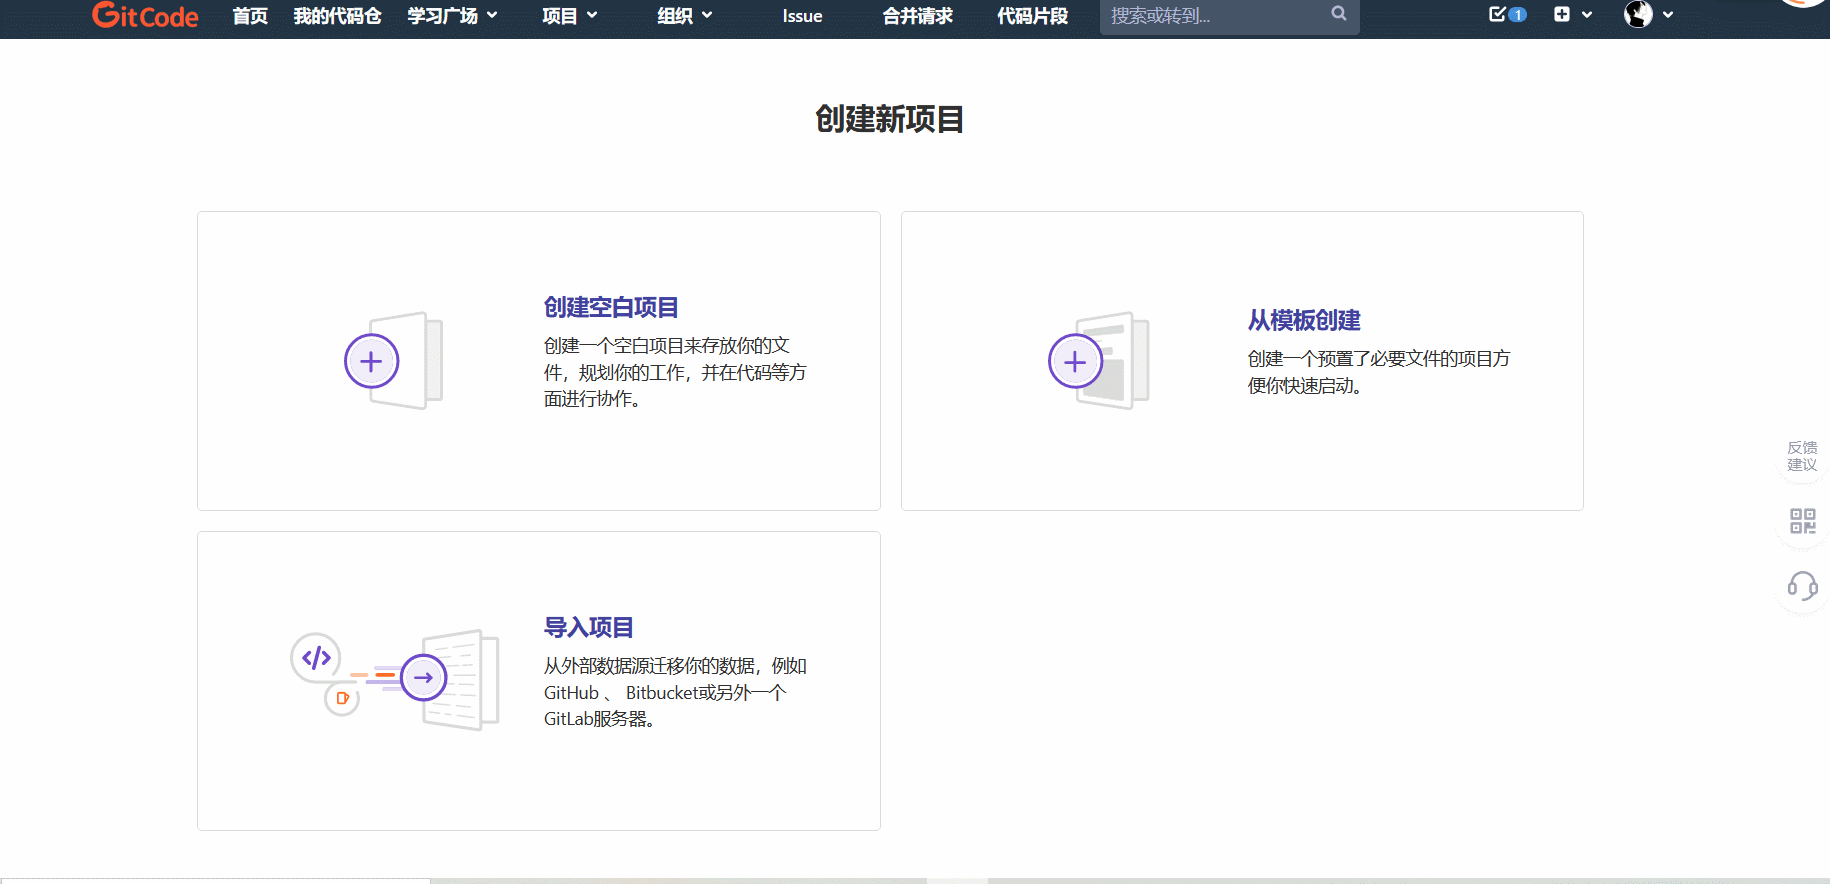The height and width of the screenshot is (884, 1830).
Task: Expand the 组织 dropdown menu
Action: click(684, 16)
